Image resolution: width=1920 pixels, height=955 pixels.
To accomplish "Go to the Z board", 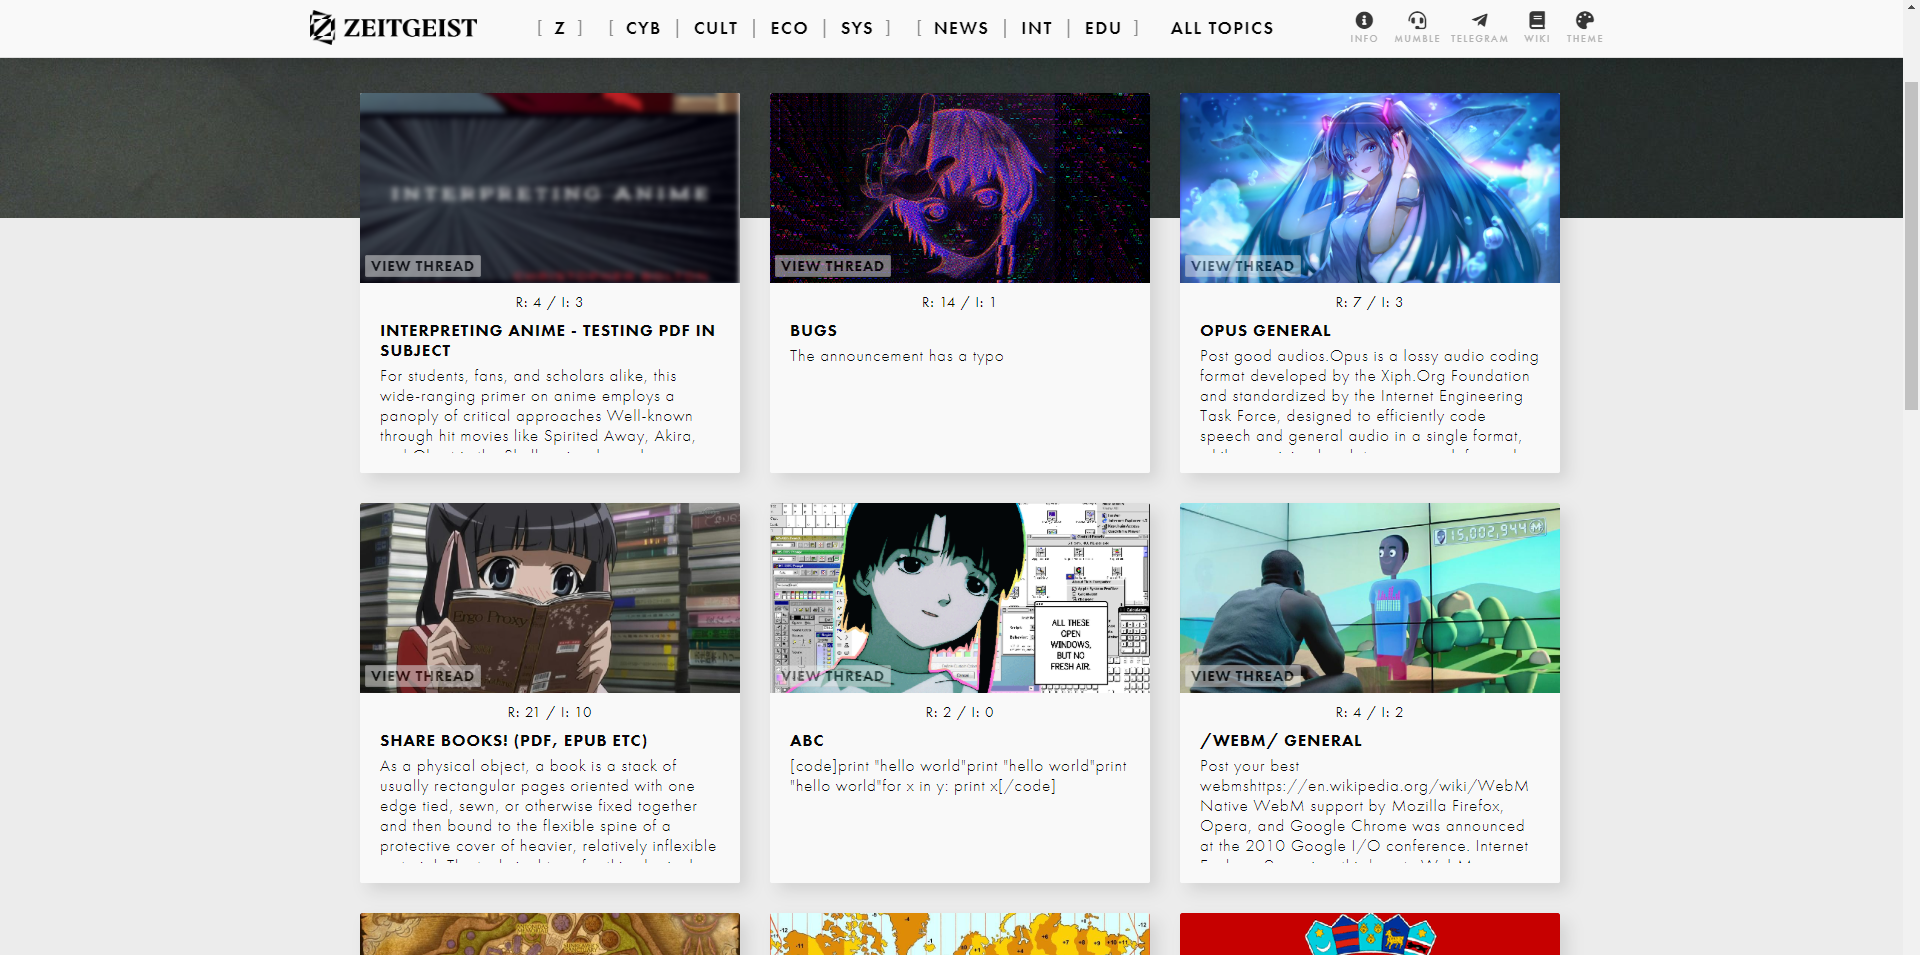I will [560, 28].
